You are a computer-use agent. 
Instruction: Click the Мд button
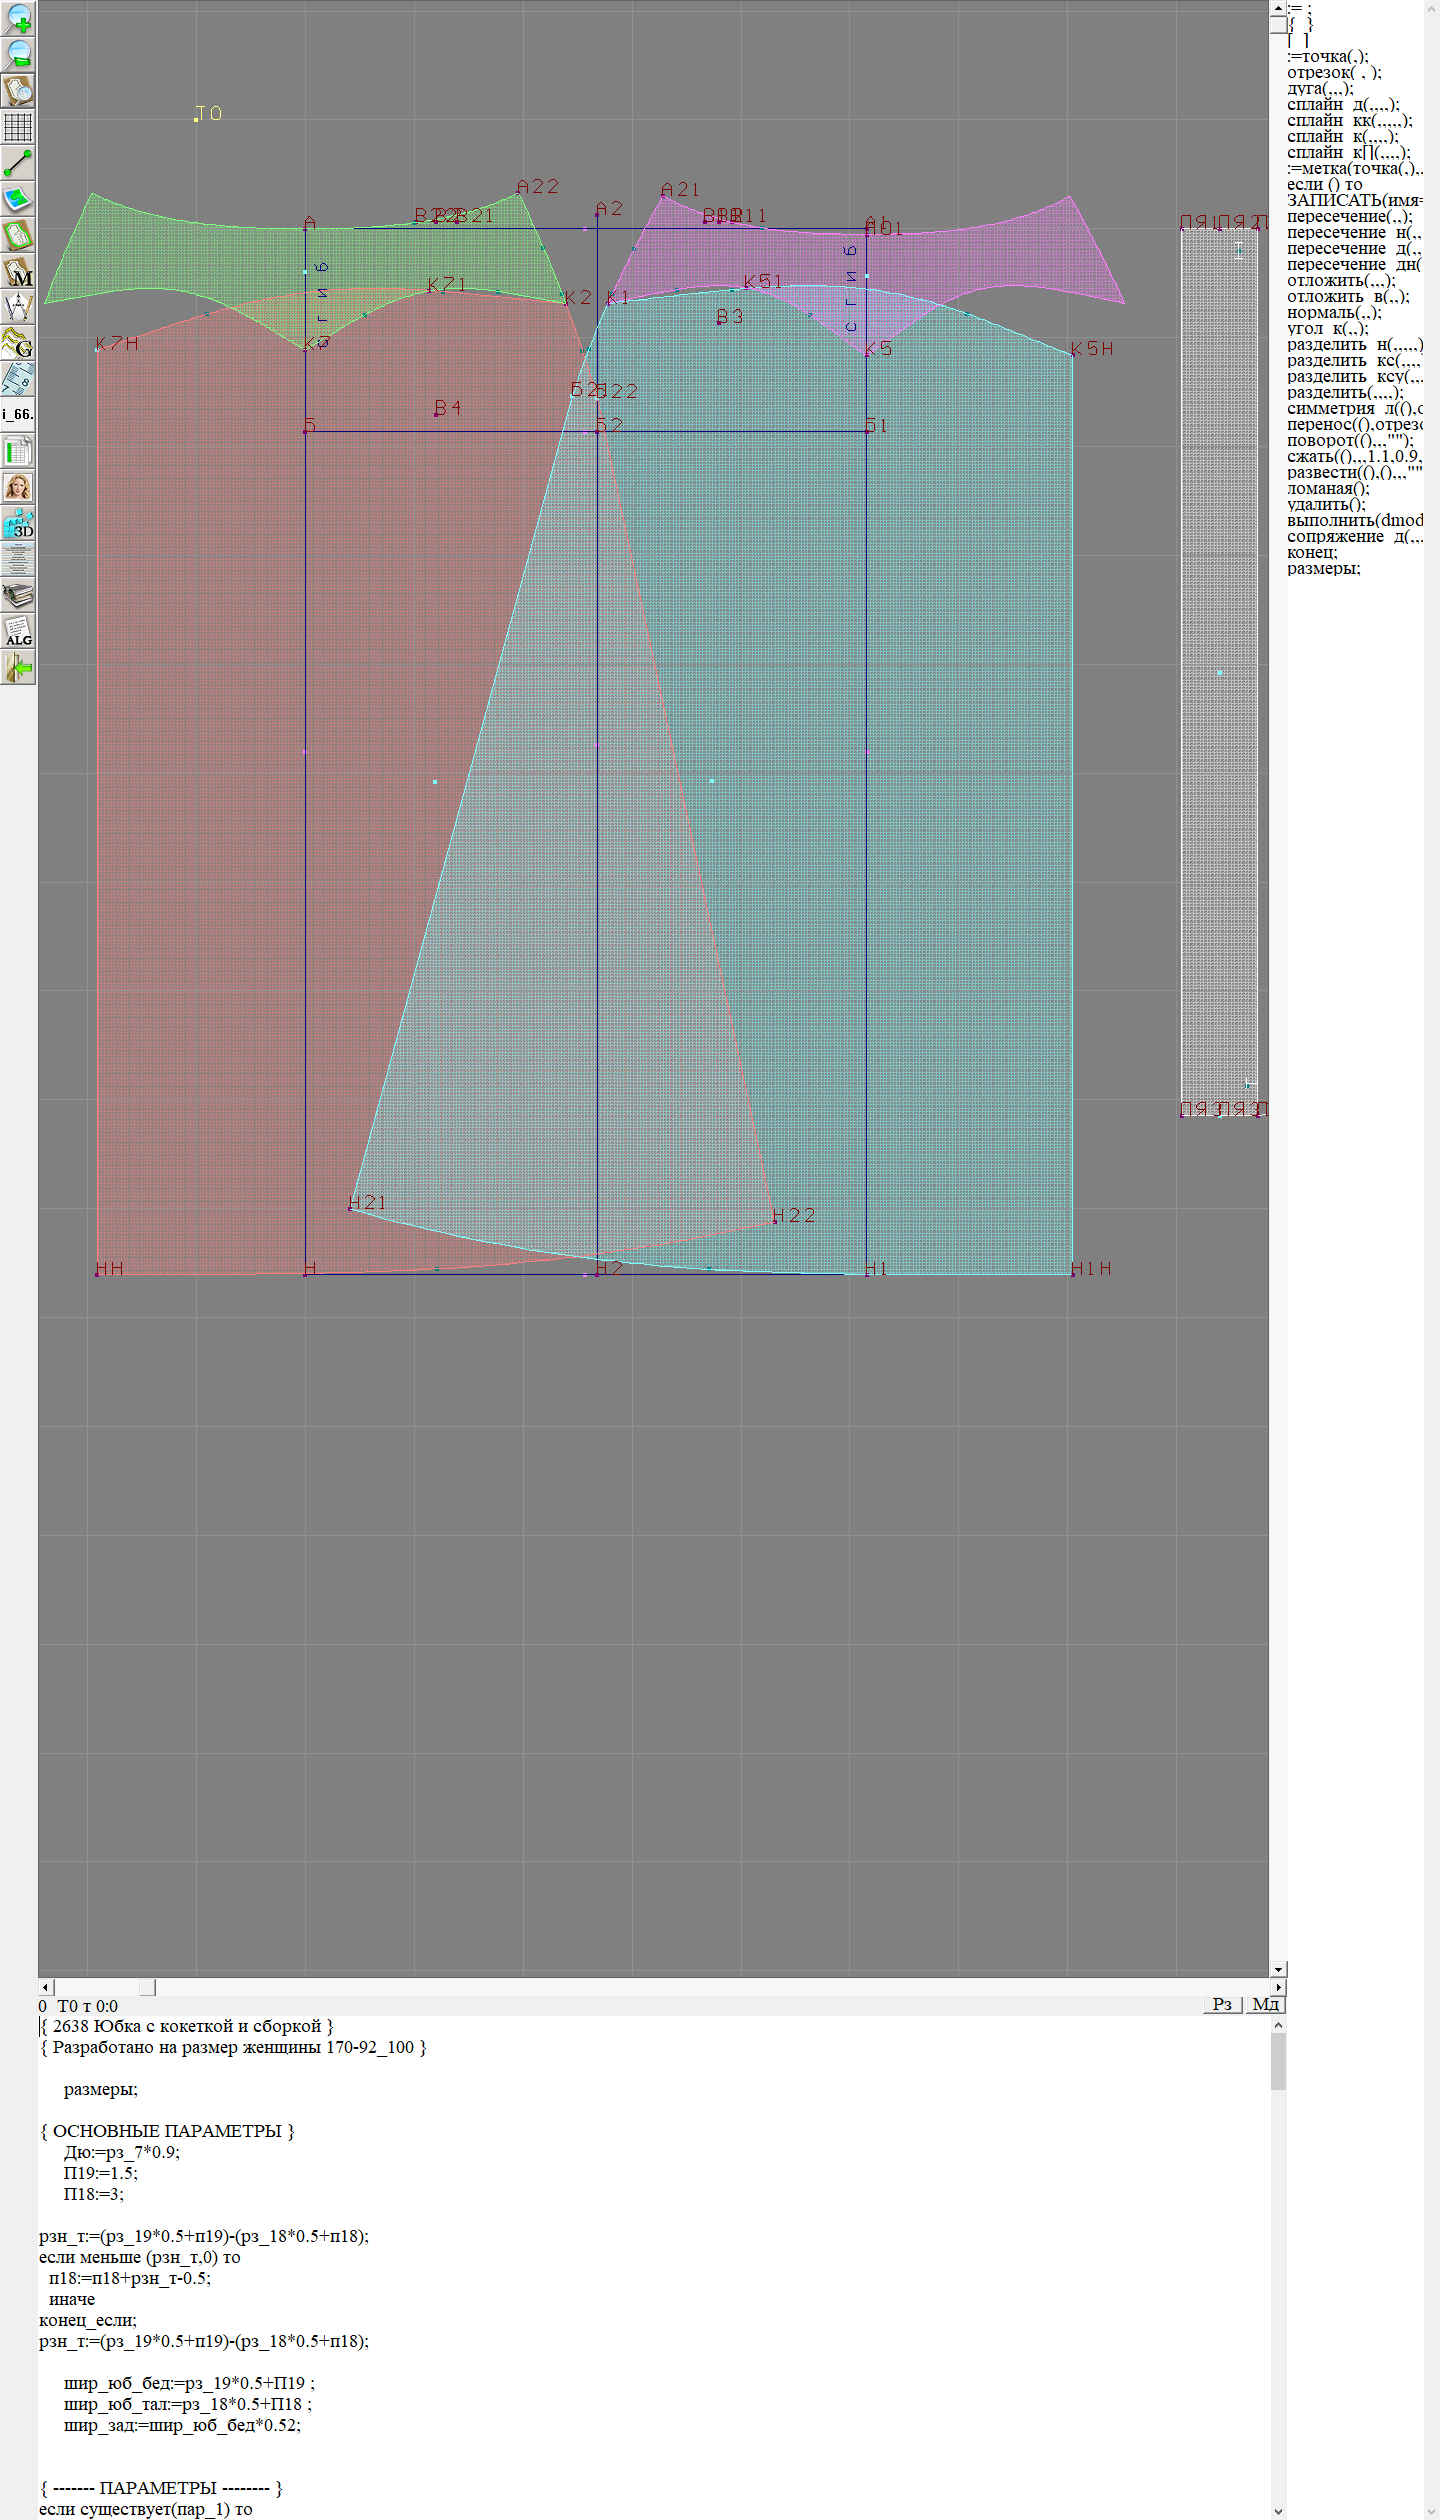[x=1265, y=2004]
